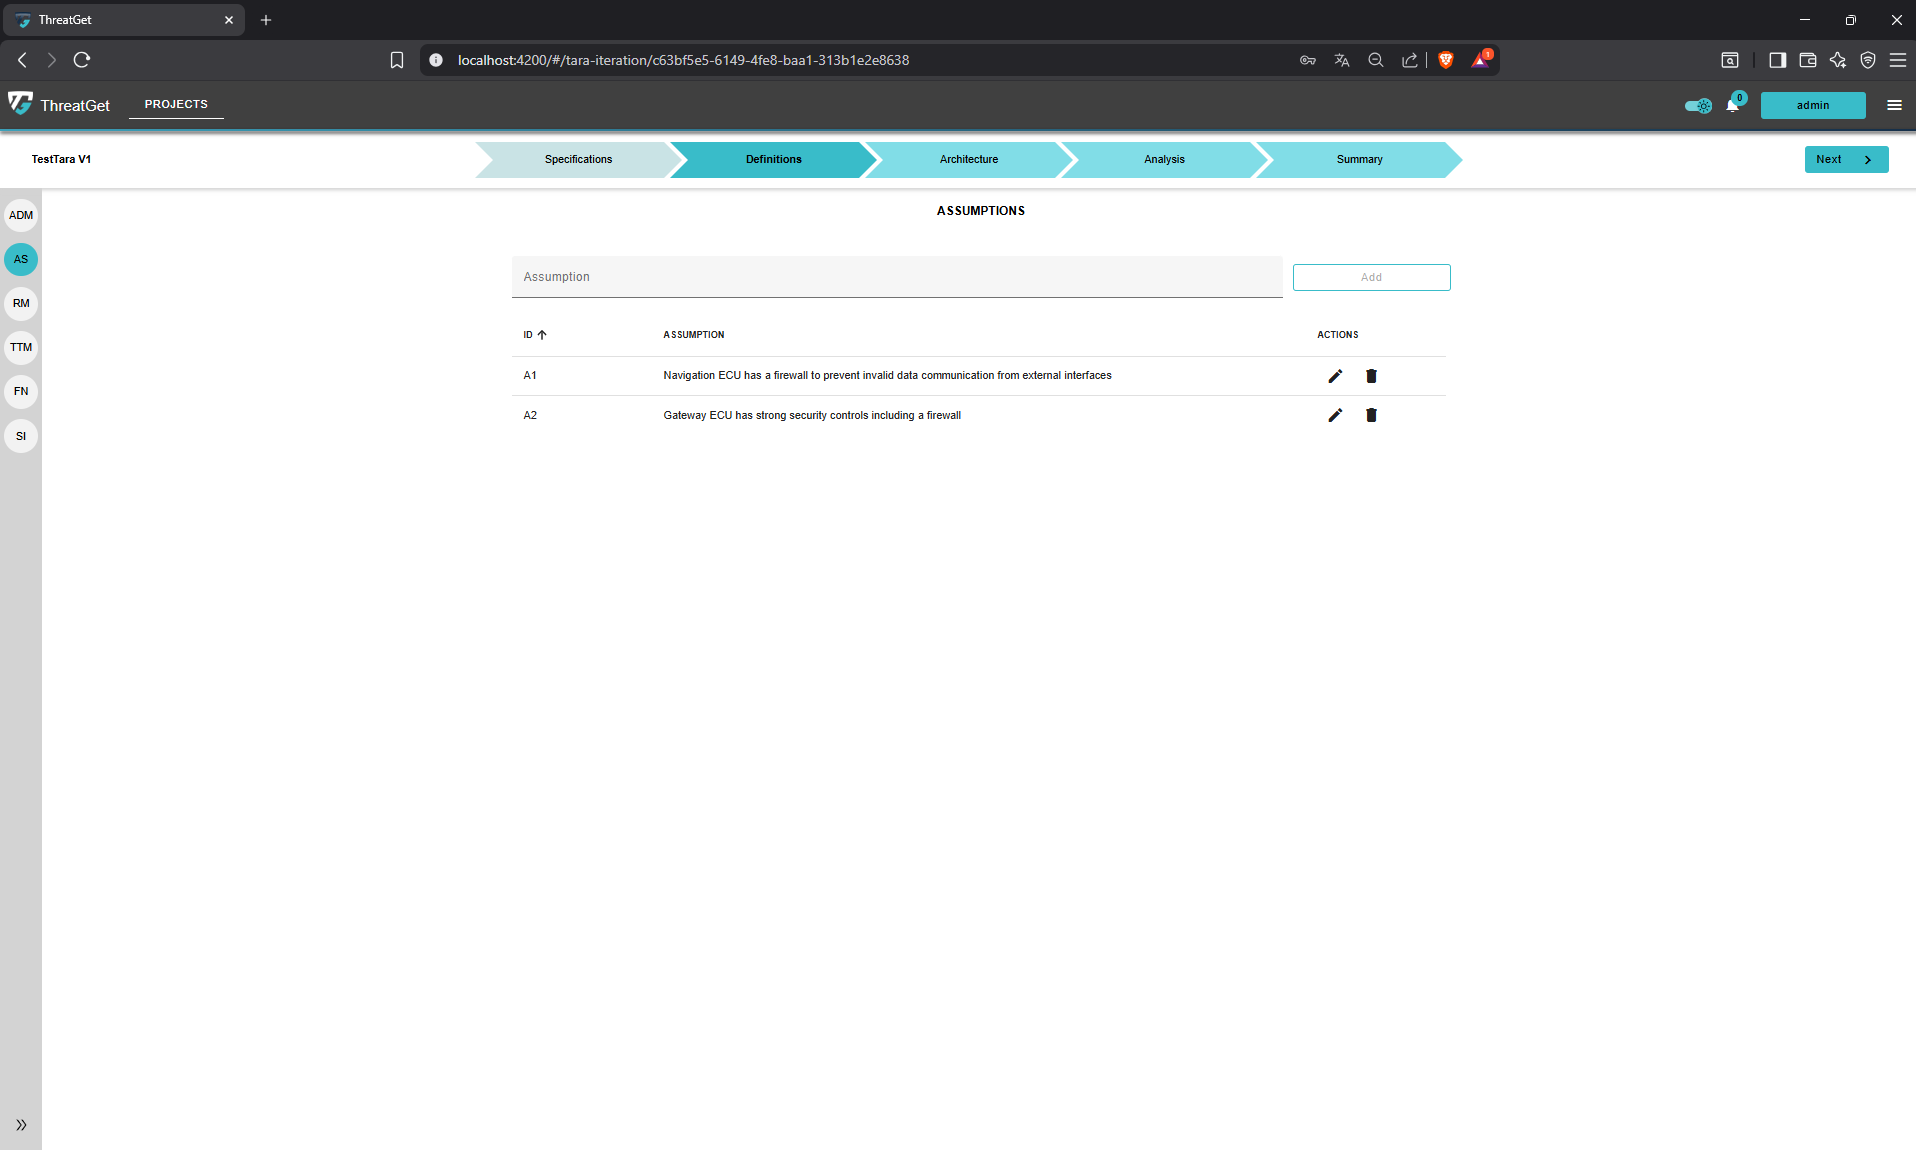Image resolution: width=1916 pixels, height=1150 pixels.
Task: Edit assumption A1 with pencil icon
Action: (1335, 376)
